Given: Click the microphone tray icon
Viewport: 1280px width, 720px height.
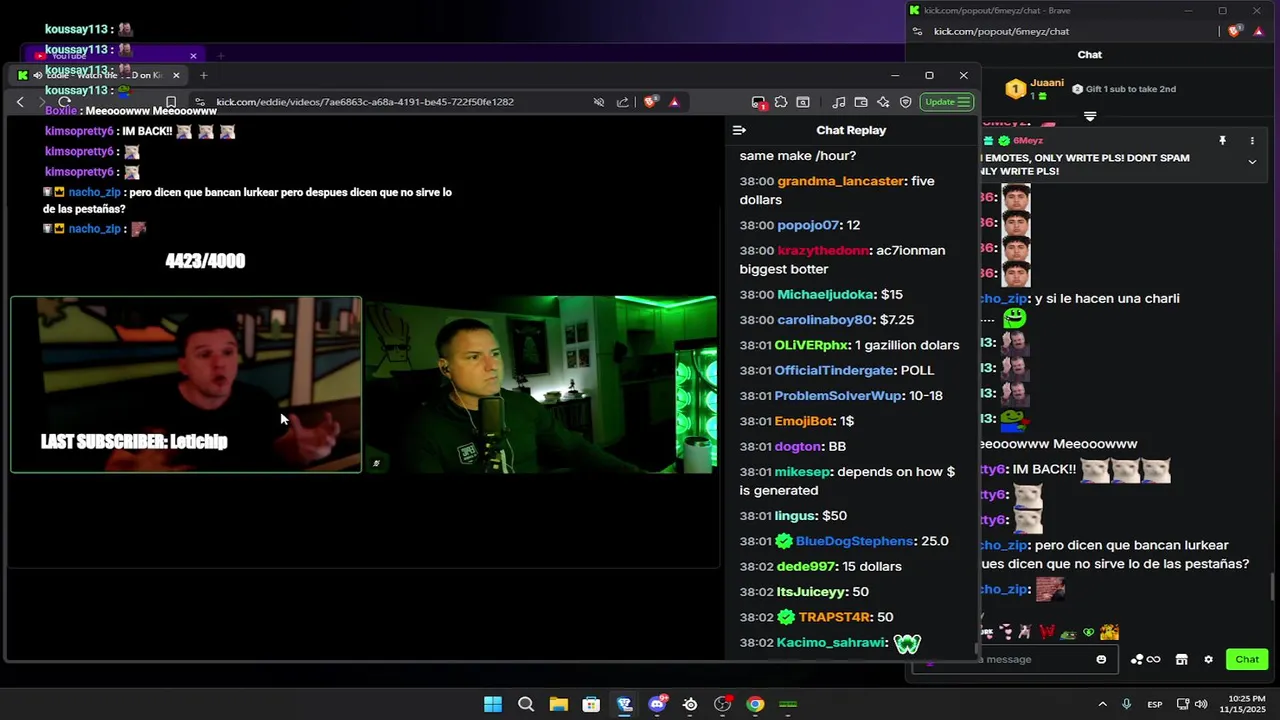Looking at the screenshot, I should [x=1127, y=704].
